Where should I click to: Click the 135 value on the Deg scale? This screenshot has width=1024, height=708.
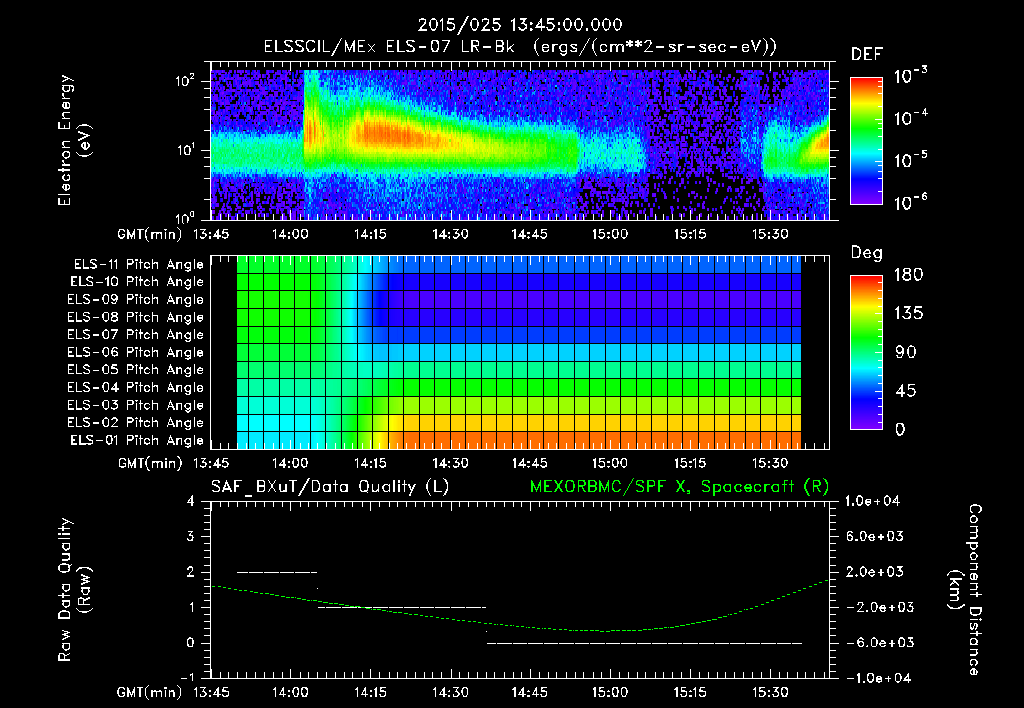tap(908, 314)
